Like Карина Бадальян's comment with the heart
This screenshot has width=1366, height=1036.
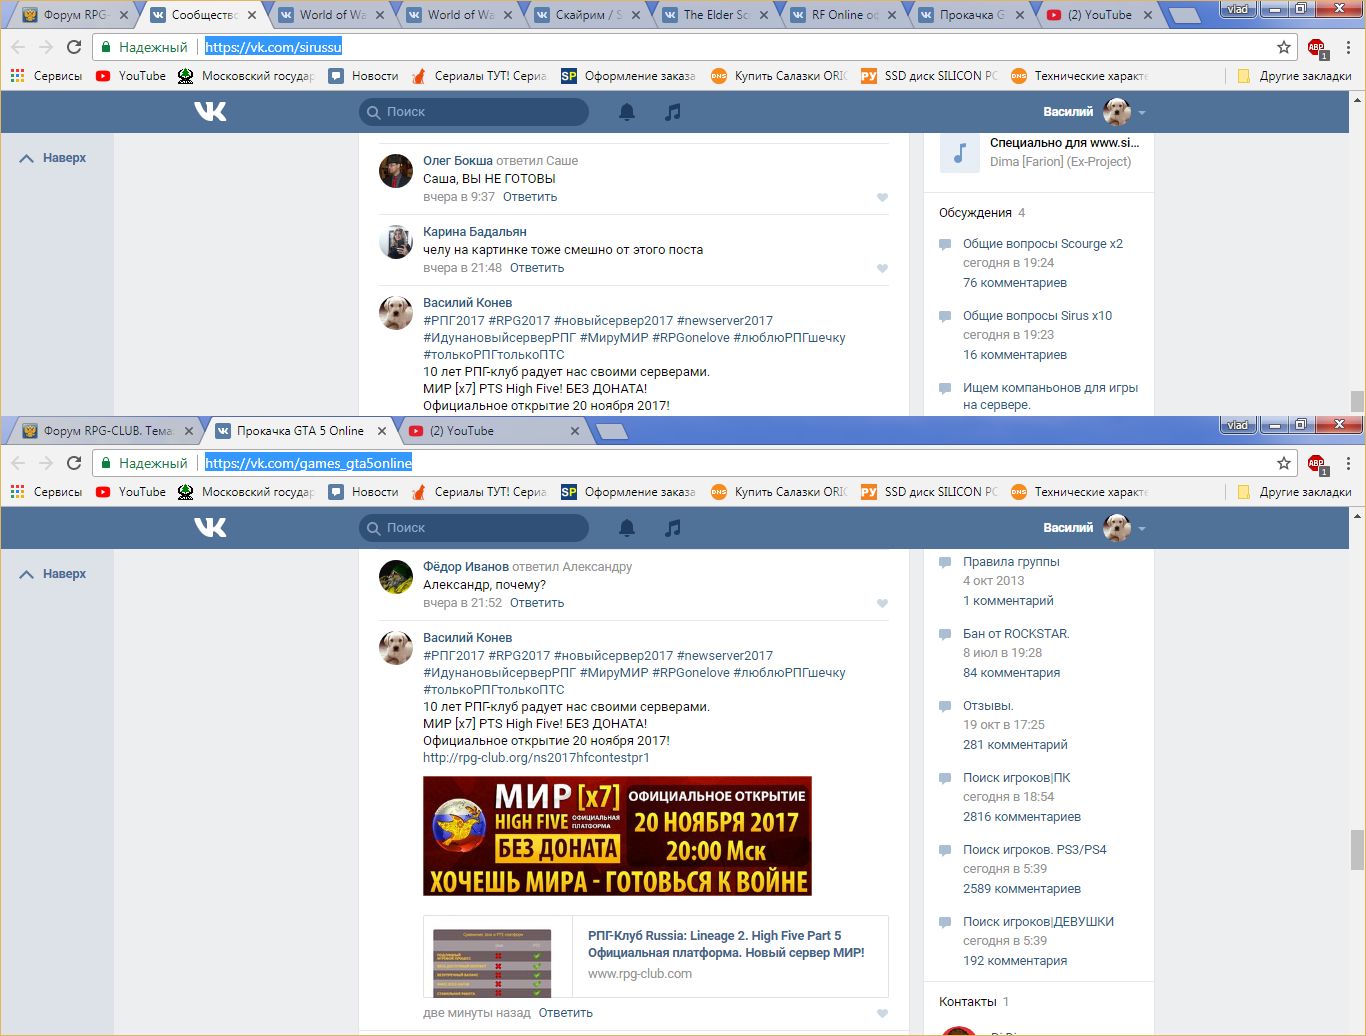click(882, 268)
